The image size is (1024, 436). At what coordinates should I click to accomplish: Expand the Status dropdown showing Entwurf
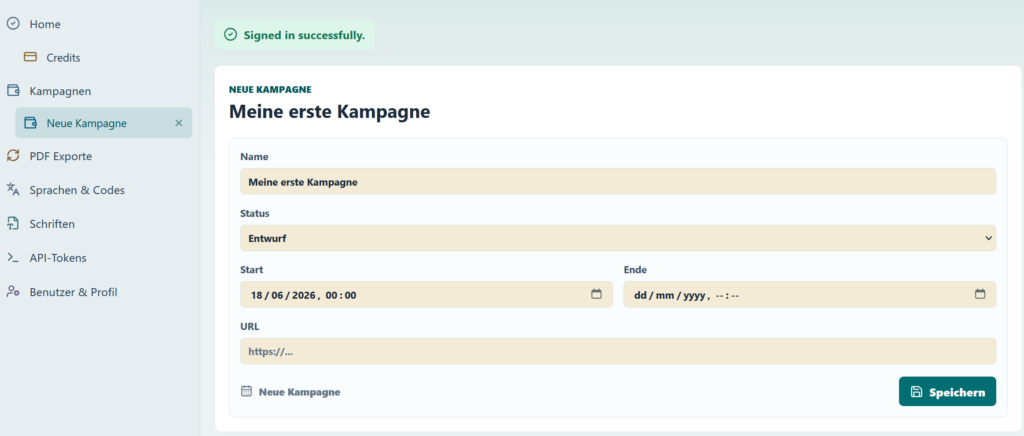[x=618, y=238]
